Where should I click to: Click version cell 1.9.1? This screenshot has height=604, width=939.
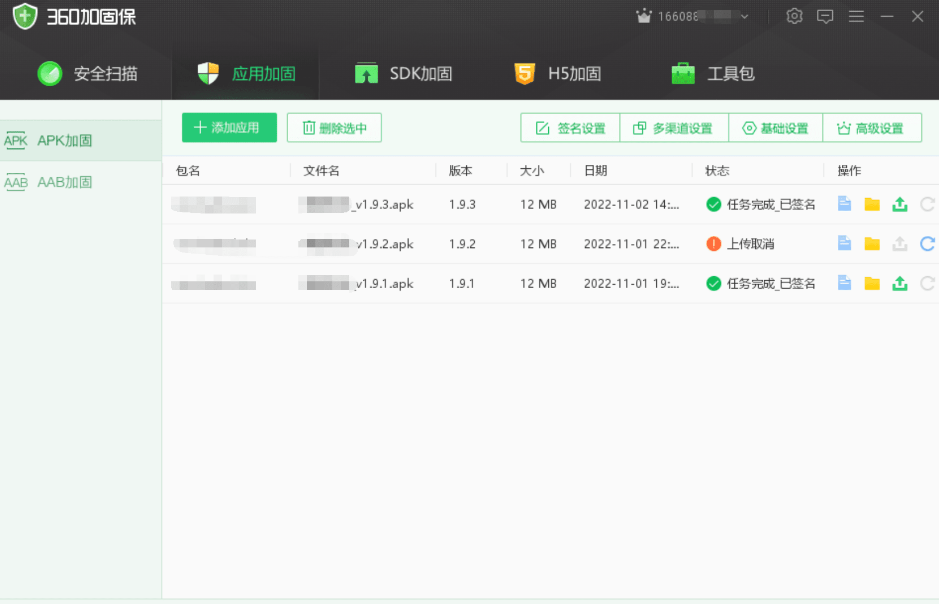(x=462, y=284)
